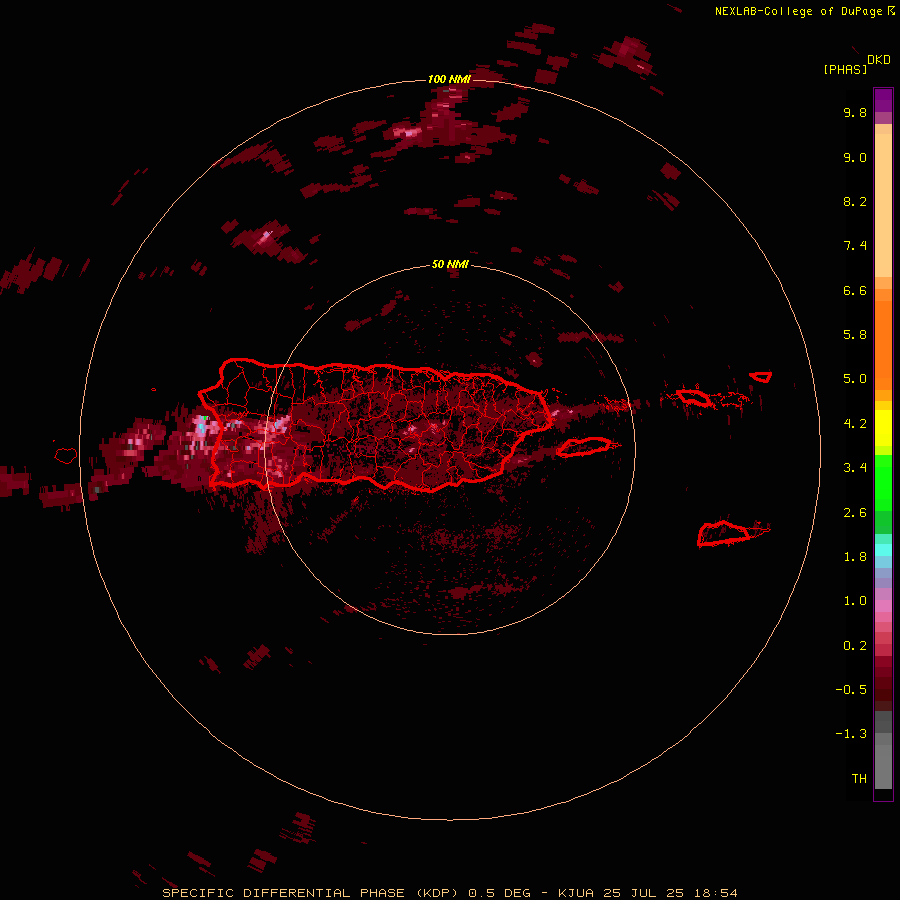This screenshot has height=900, width=900.
Task: Click the 50 NMI range ring label
Action: click(x=450, y=264)
